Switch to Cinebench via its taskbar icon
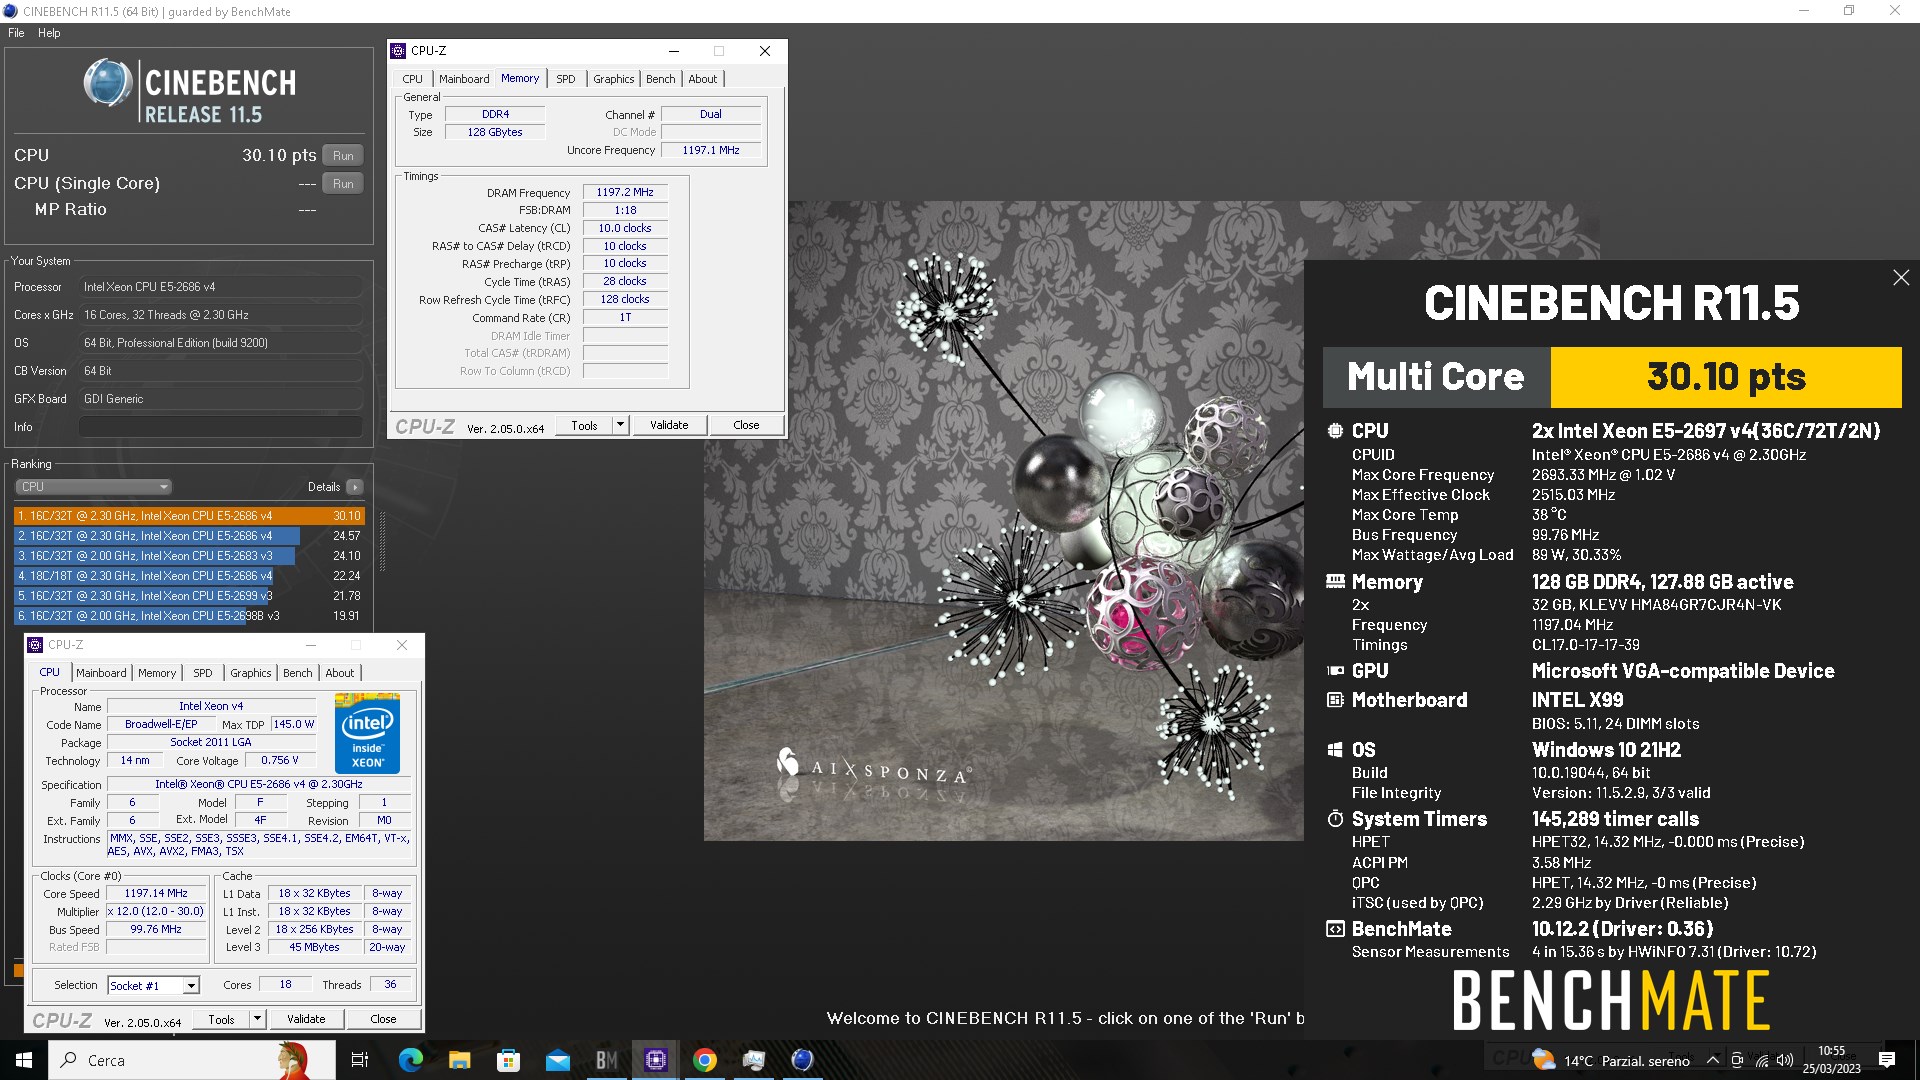 click(803, 1060)
